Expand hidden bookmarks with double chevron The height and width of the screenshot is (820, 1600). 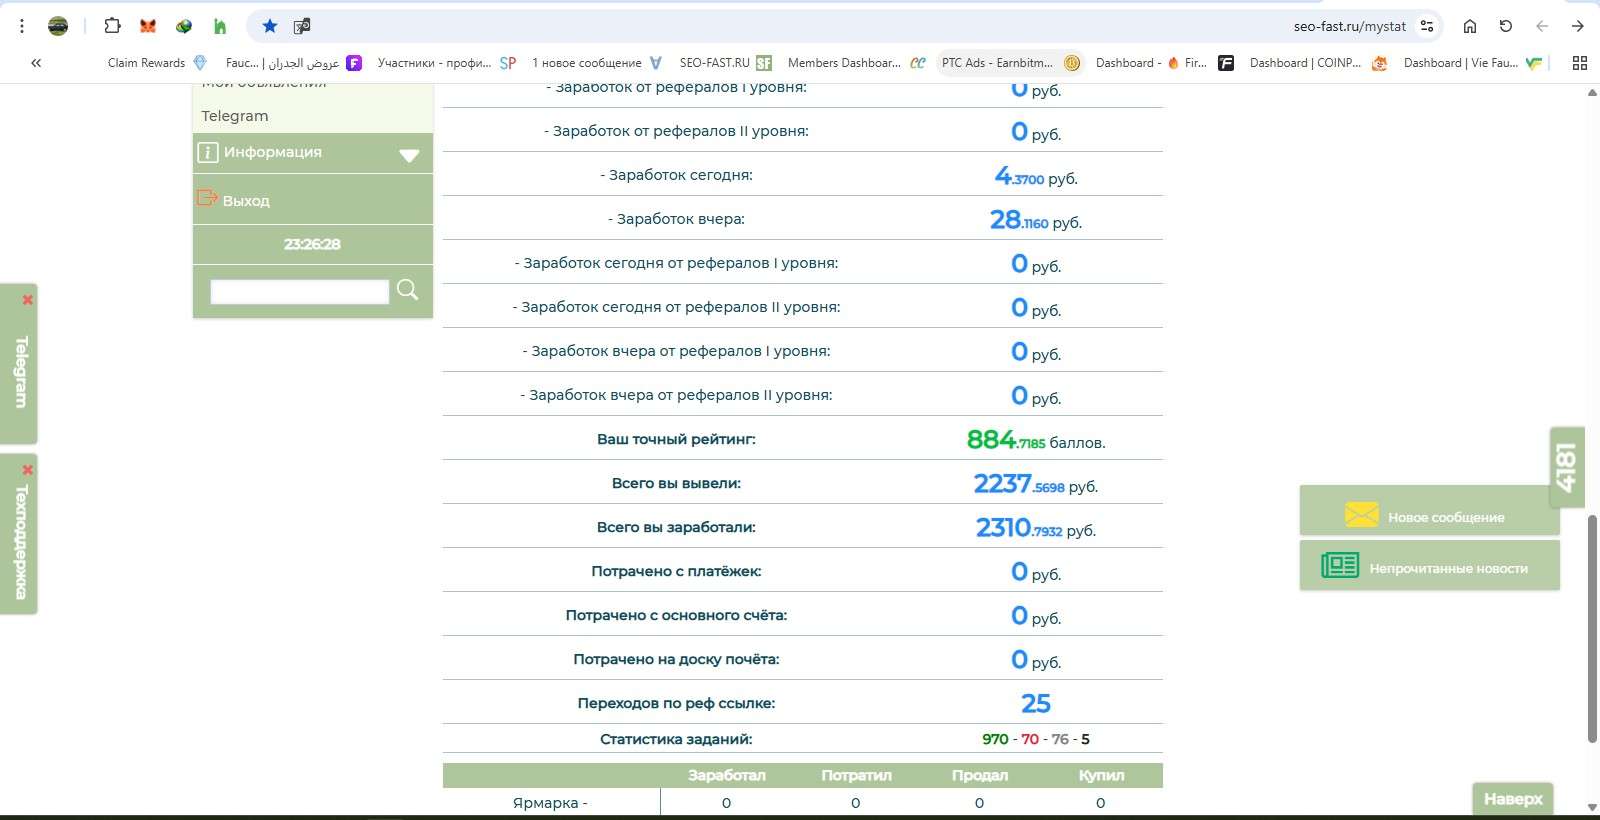(36, 63)
